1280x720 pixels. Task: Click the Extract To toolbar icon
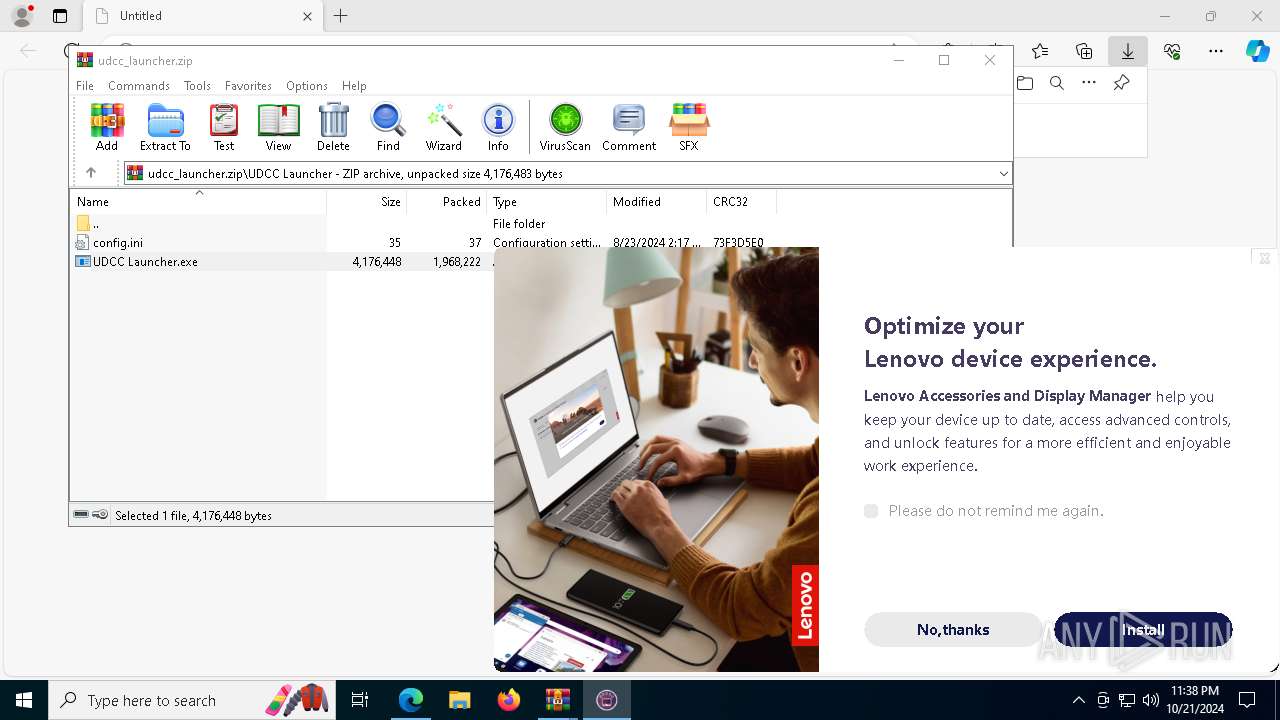[x=165, y=127]
